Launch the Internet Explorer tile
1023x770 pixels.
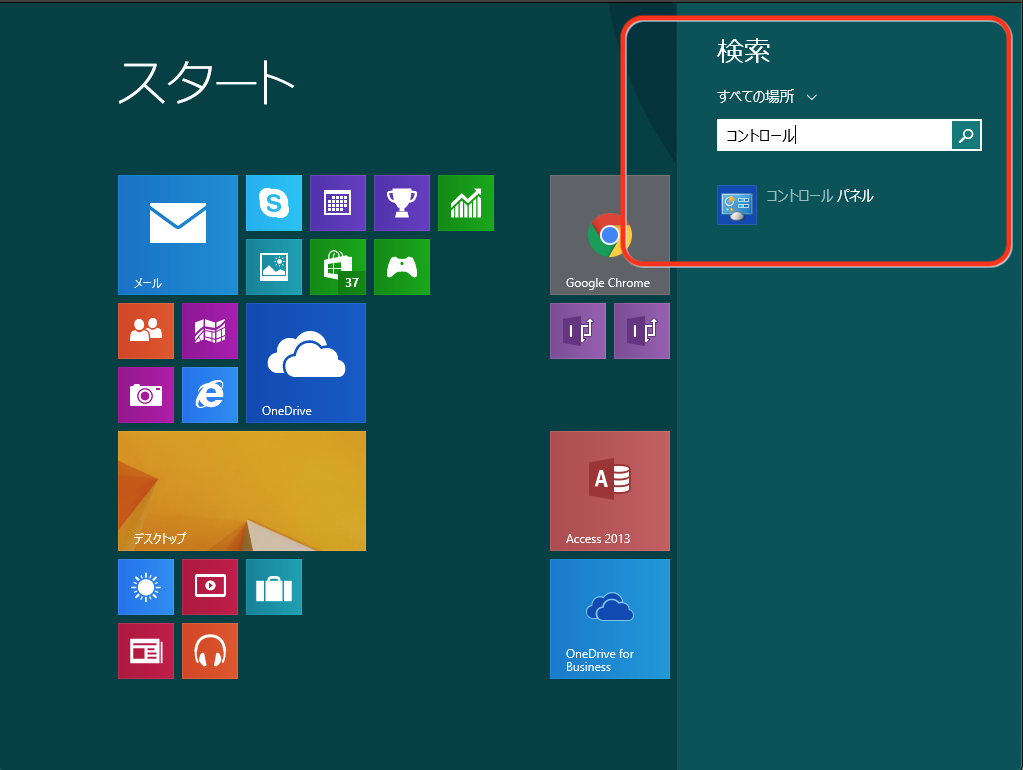pyautogui.click(x=210, y=395)
